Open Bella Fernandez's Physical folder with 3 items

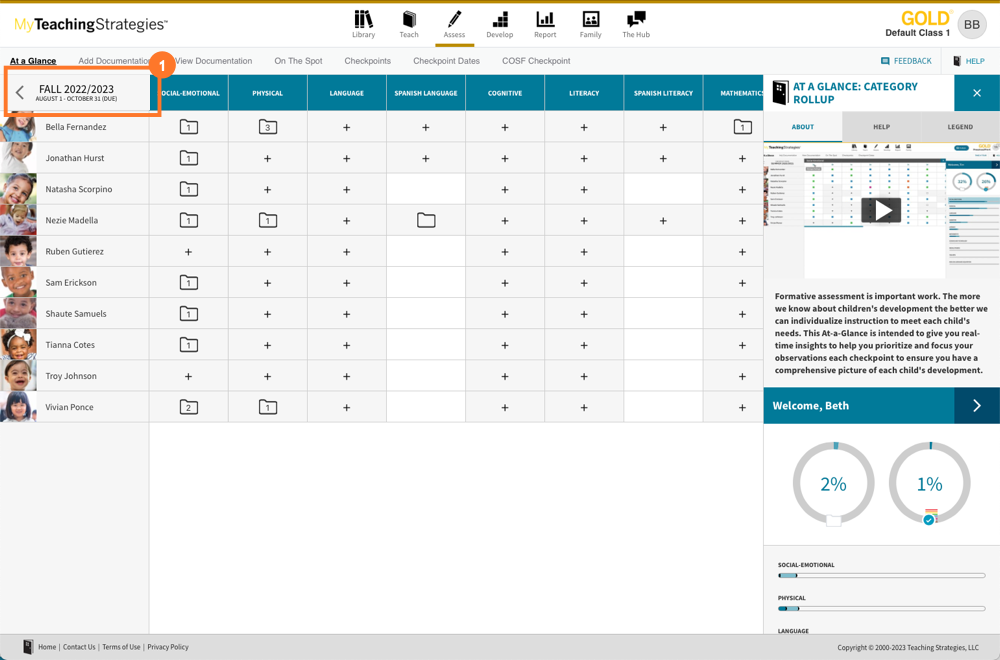pyautogui.click(x=267, y=127)
